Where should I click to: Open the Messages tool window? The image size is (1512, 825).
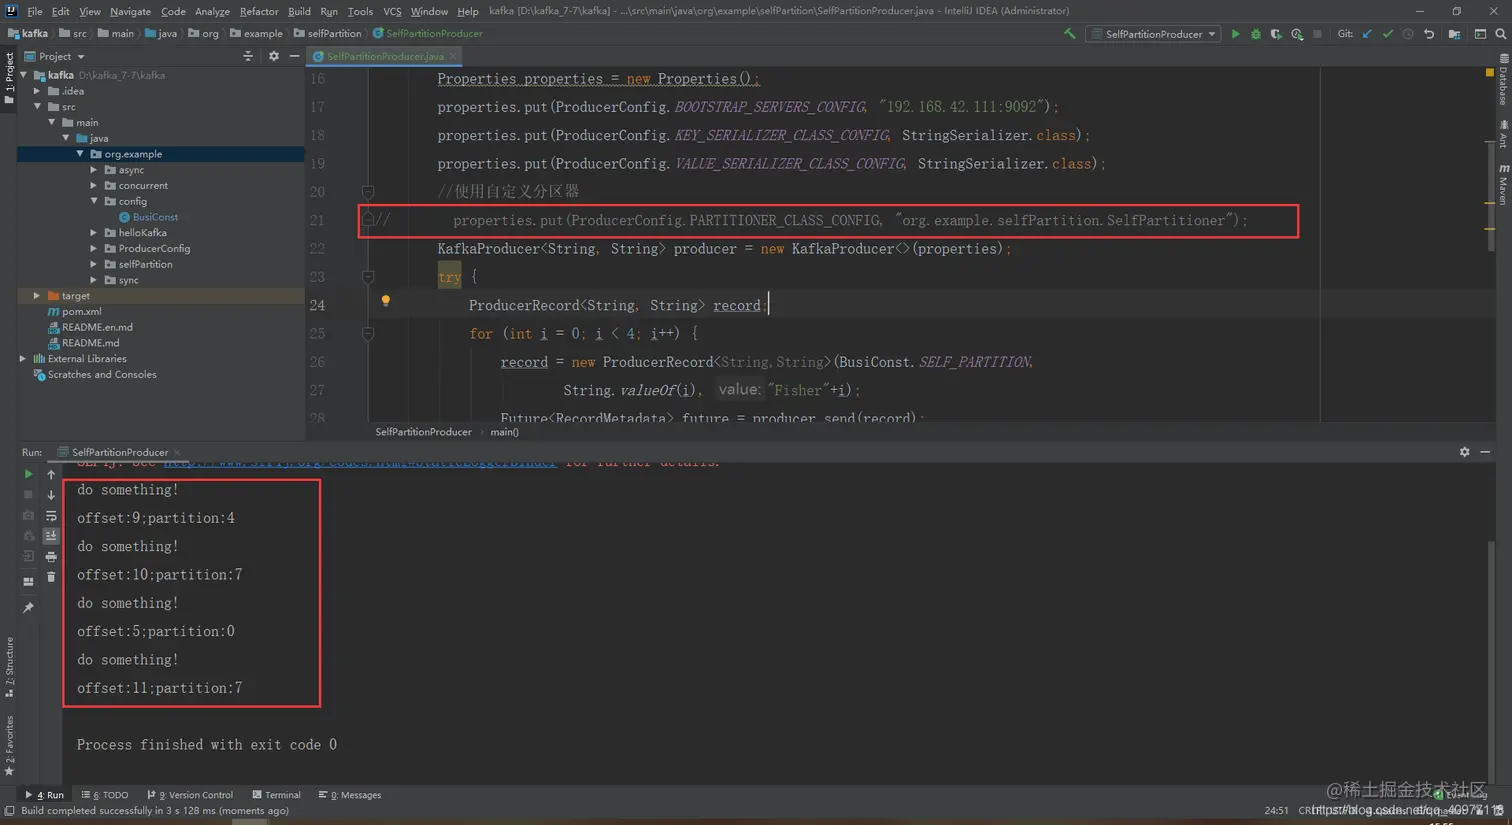(x=350, y=795)
